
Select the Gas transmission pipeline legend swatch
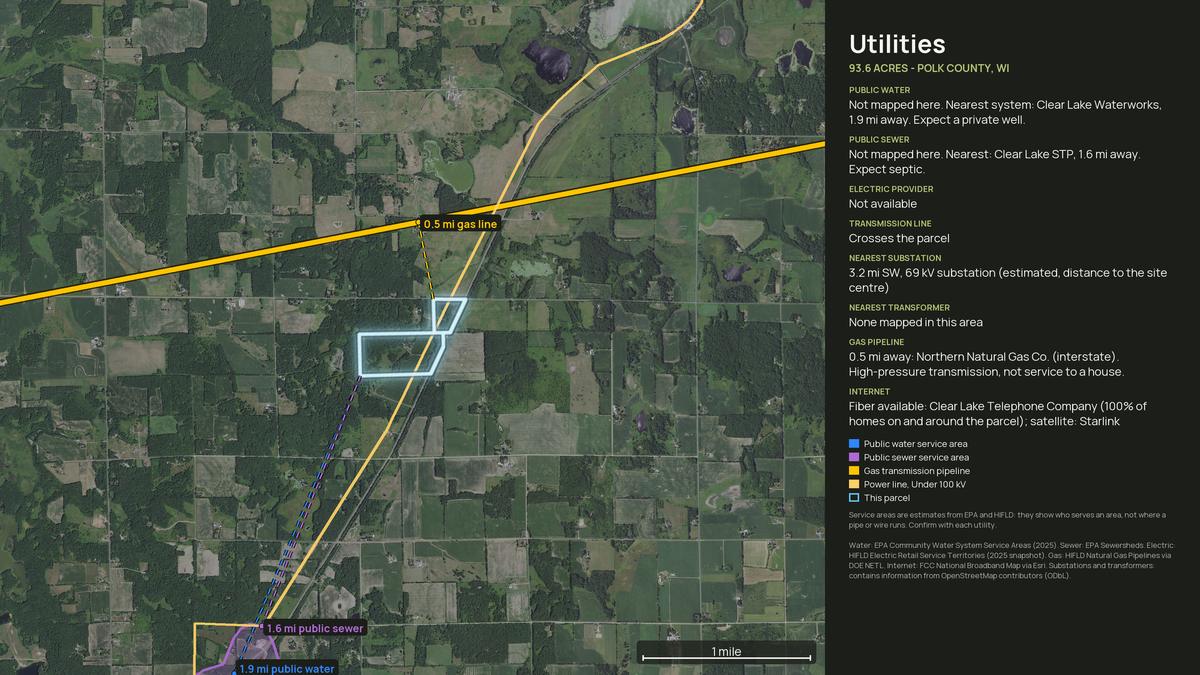point(854,471)
